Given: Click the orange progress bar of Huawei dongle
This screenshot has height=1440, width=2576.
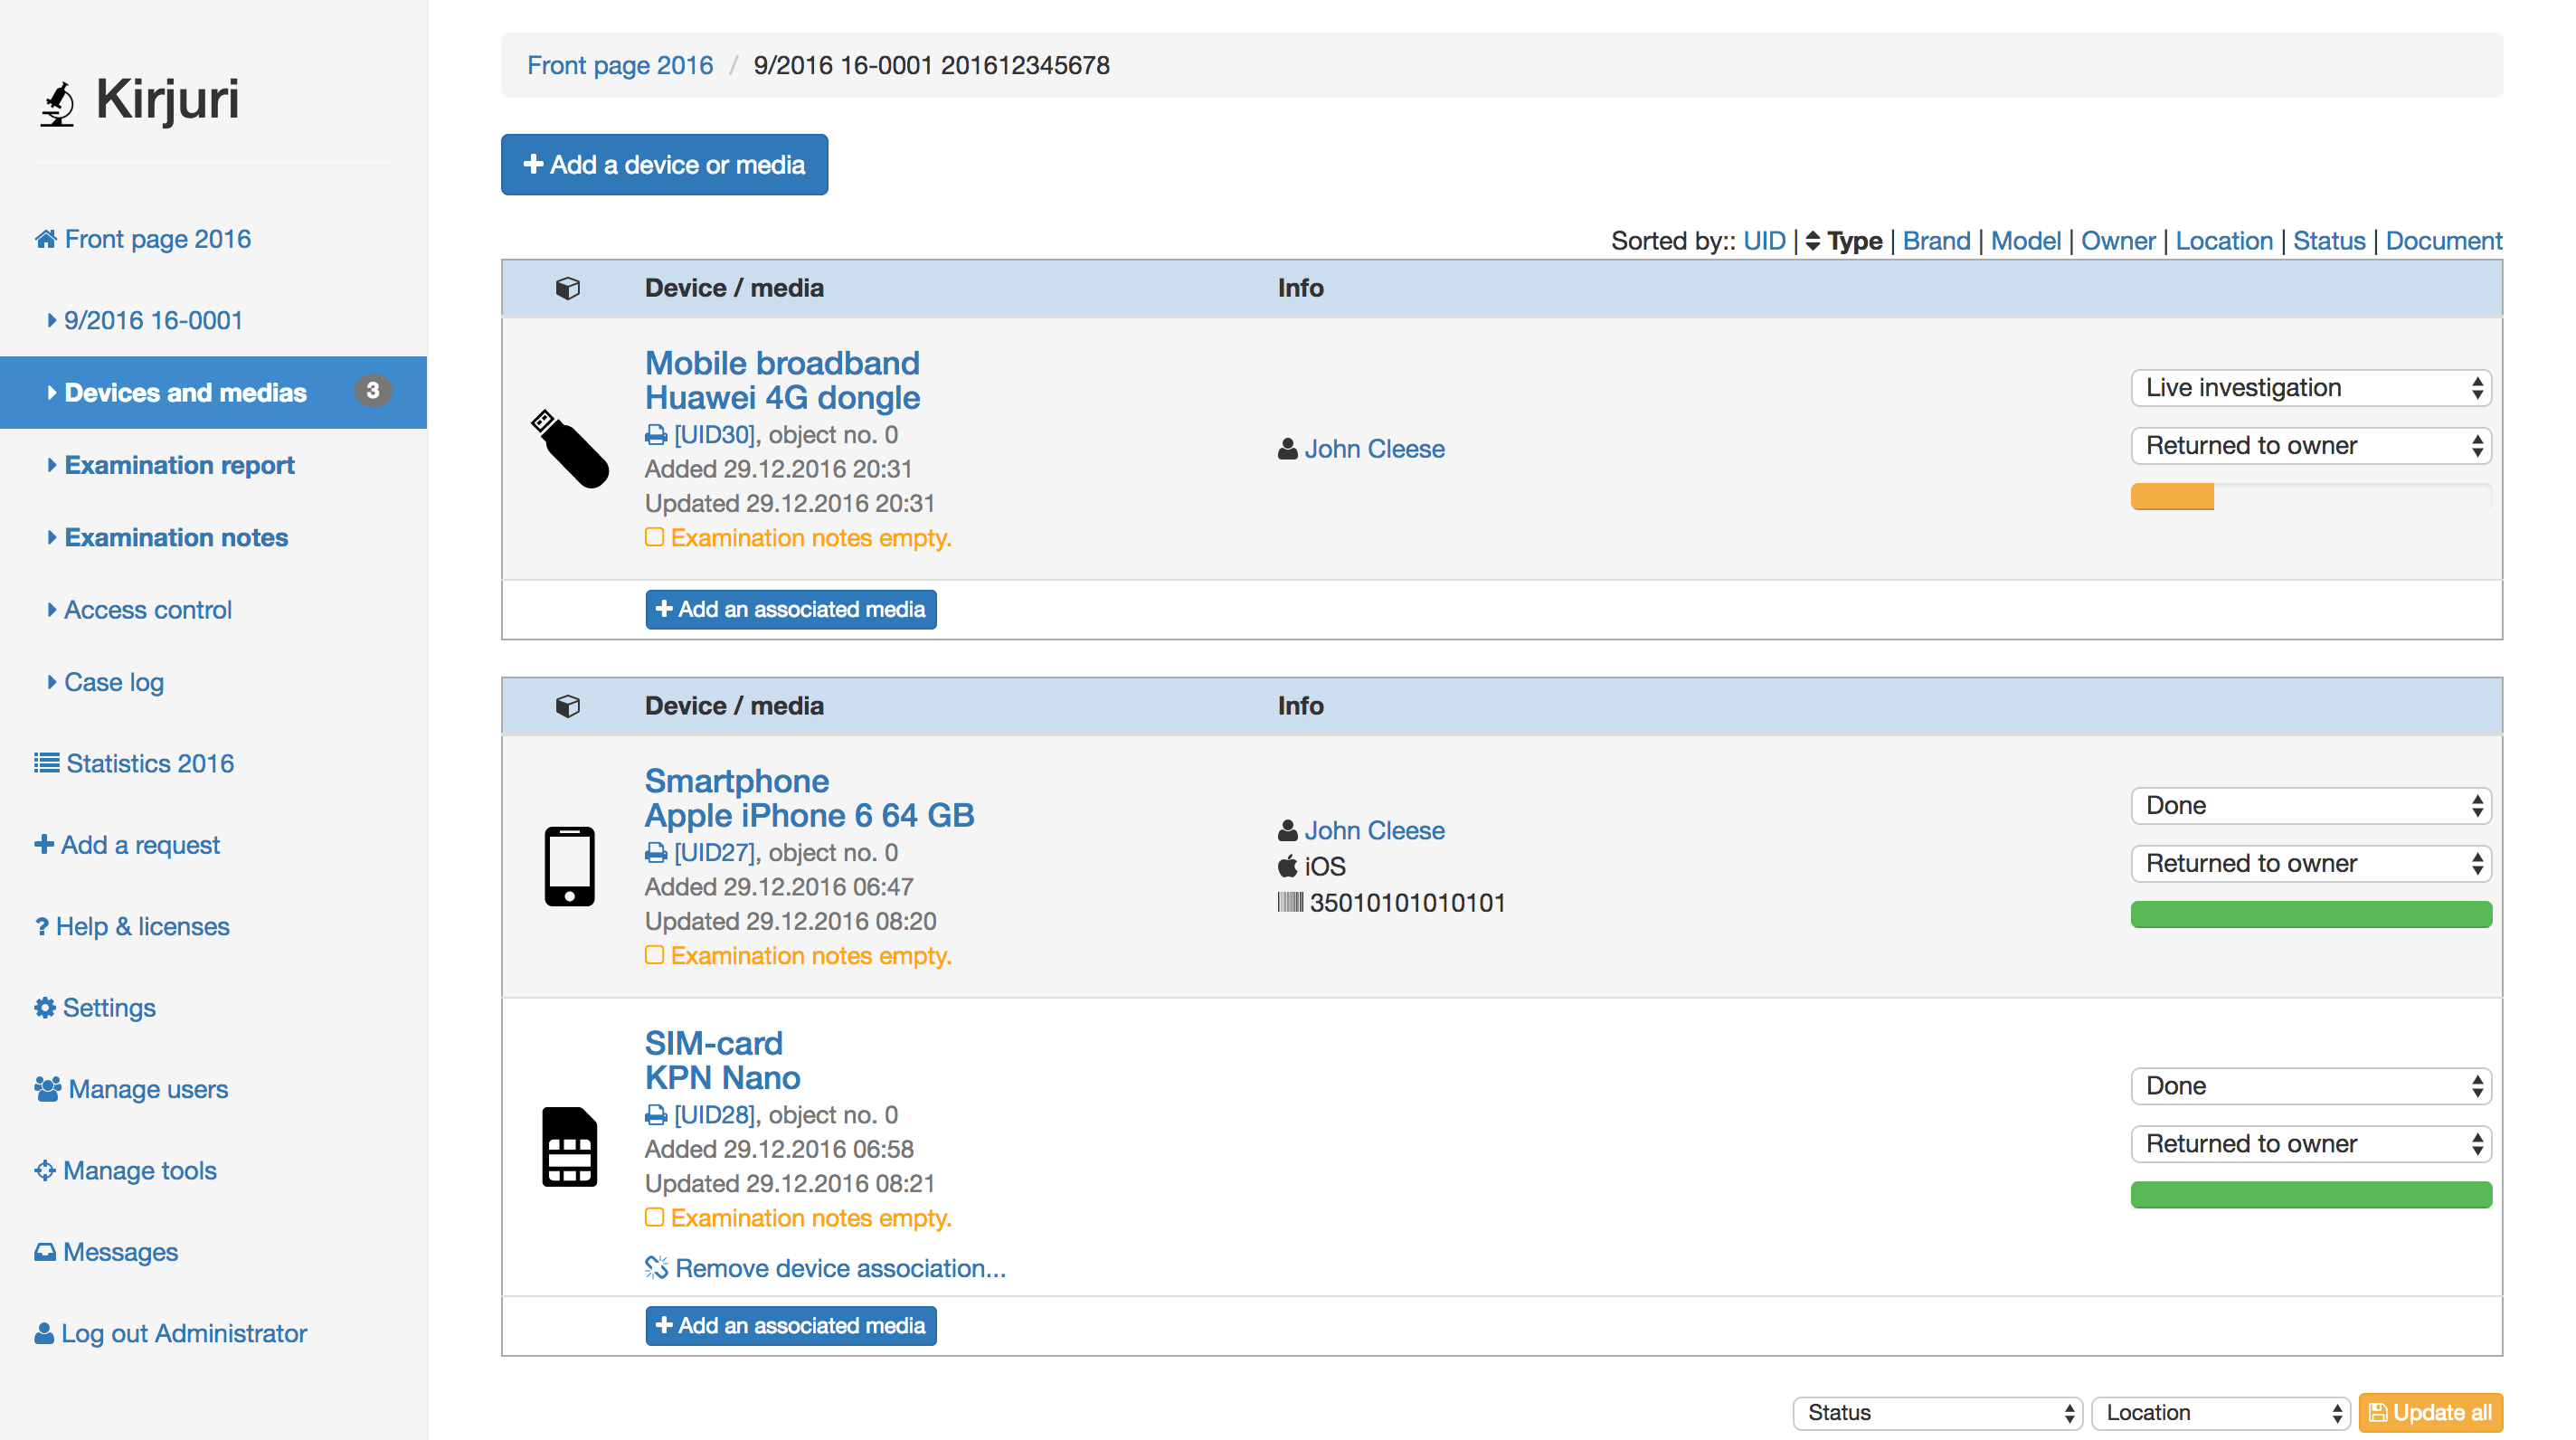Looking at the screenshot, I should point(2172,497).
